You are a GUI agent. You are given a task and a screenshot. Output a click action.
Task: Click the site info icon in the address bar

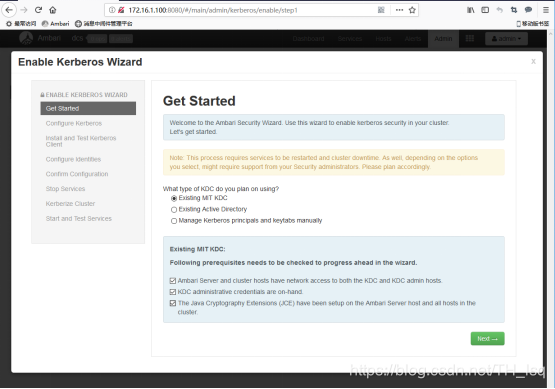click(x=112, y=10)
